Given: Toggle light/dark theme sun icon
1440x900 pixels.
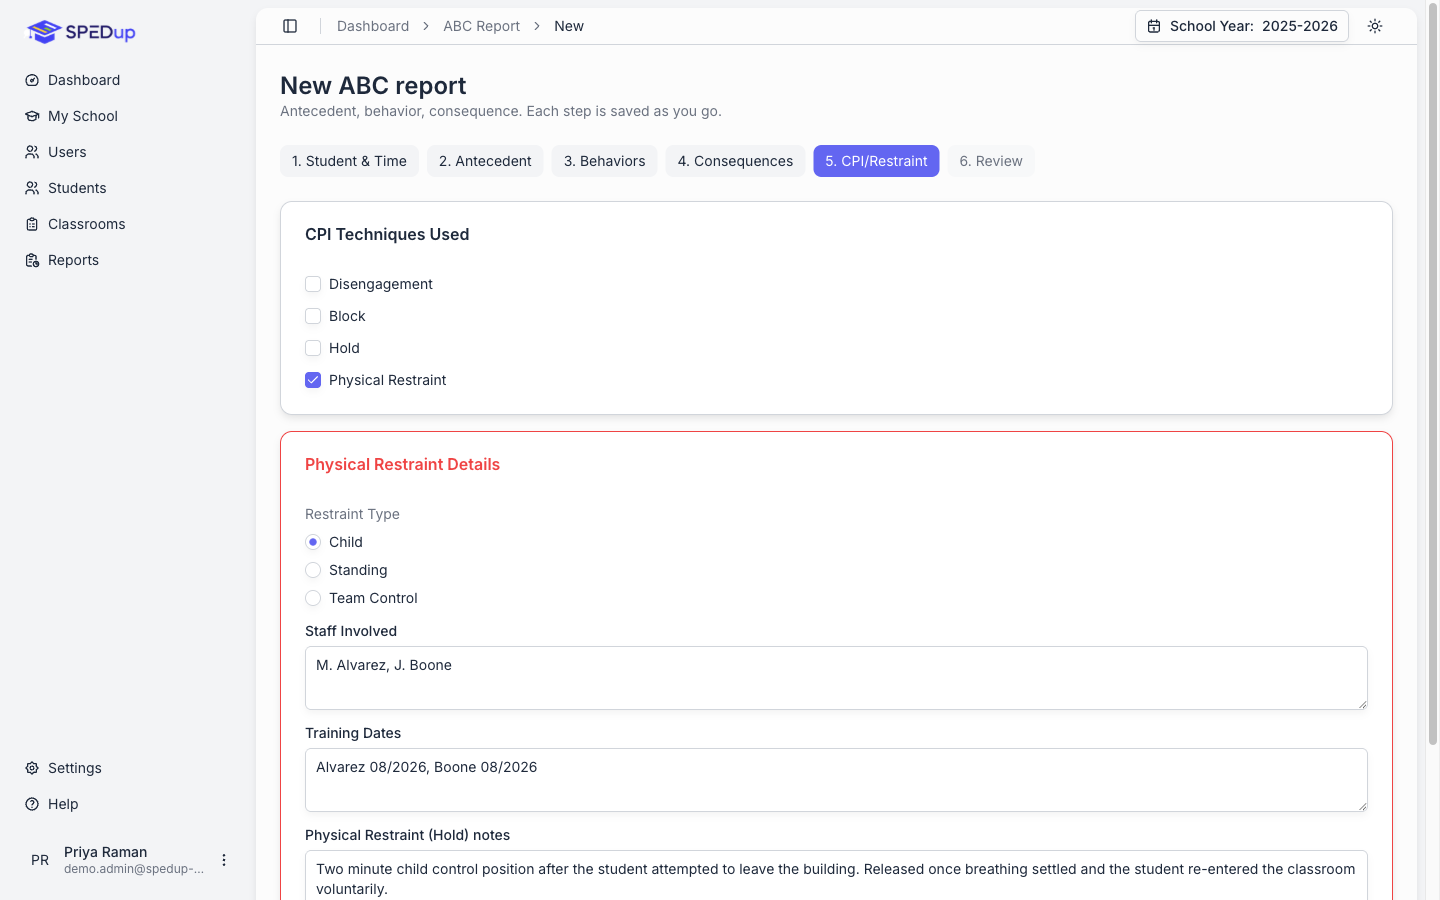Looking at the screenshot, I should click(x=1375, y=26).
